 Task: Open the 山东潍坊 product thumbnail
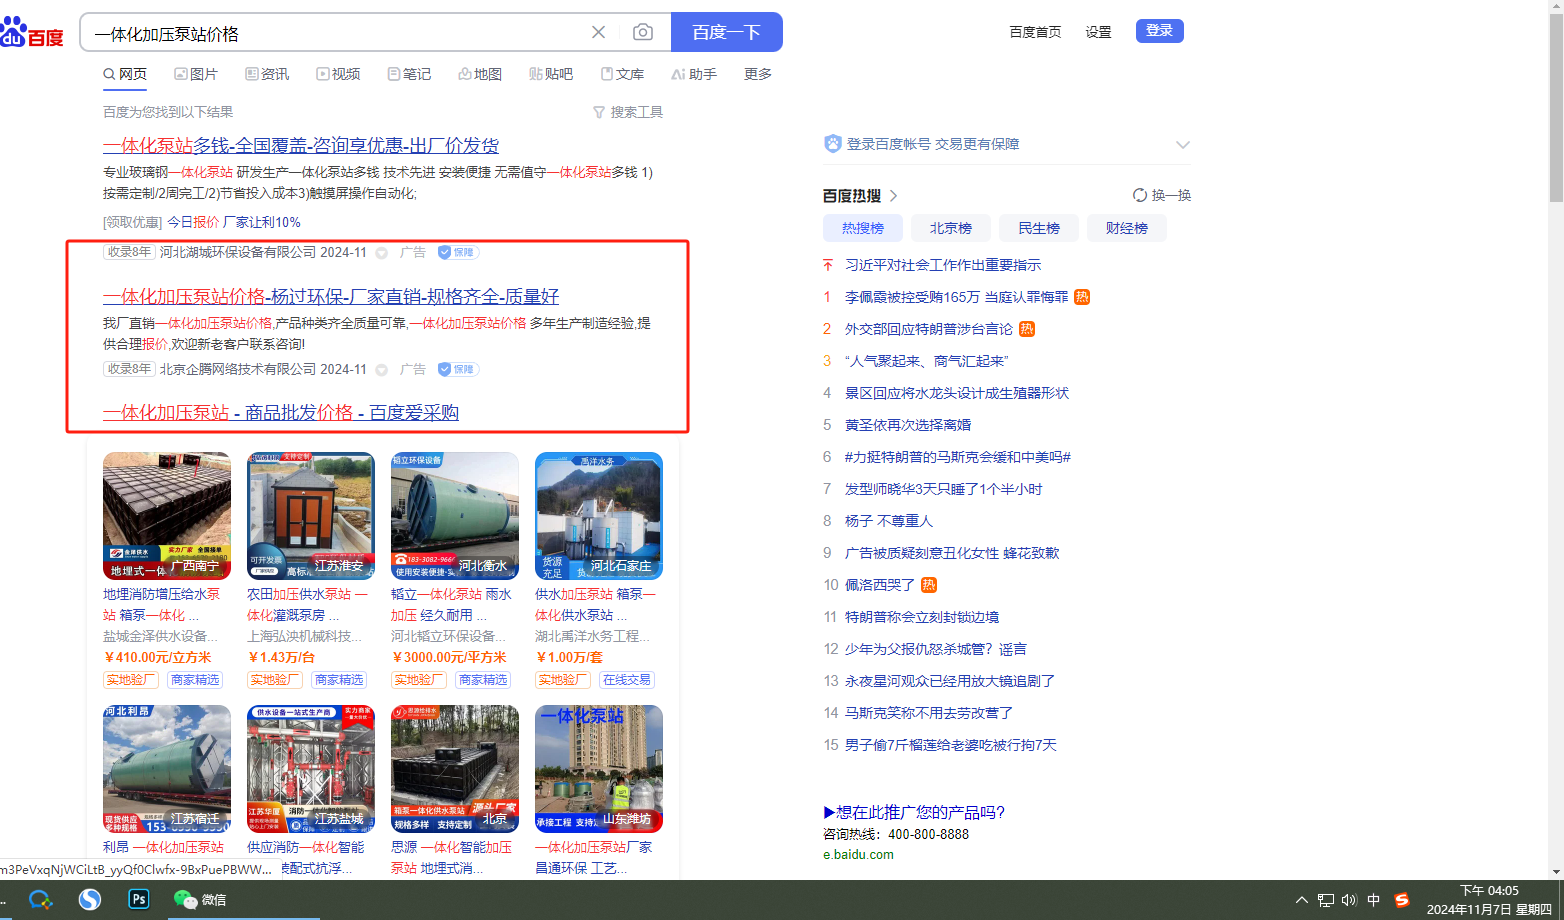pos(599,769)
